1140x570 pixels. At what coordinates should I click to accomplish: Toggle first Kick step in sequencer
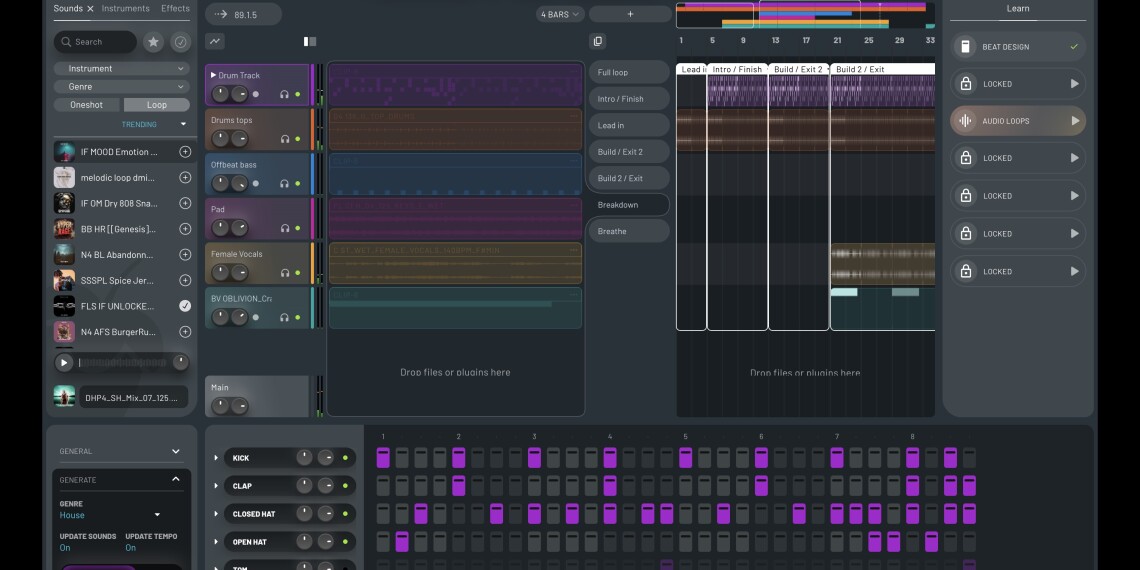[383, 458]
